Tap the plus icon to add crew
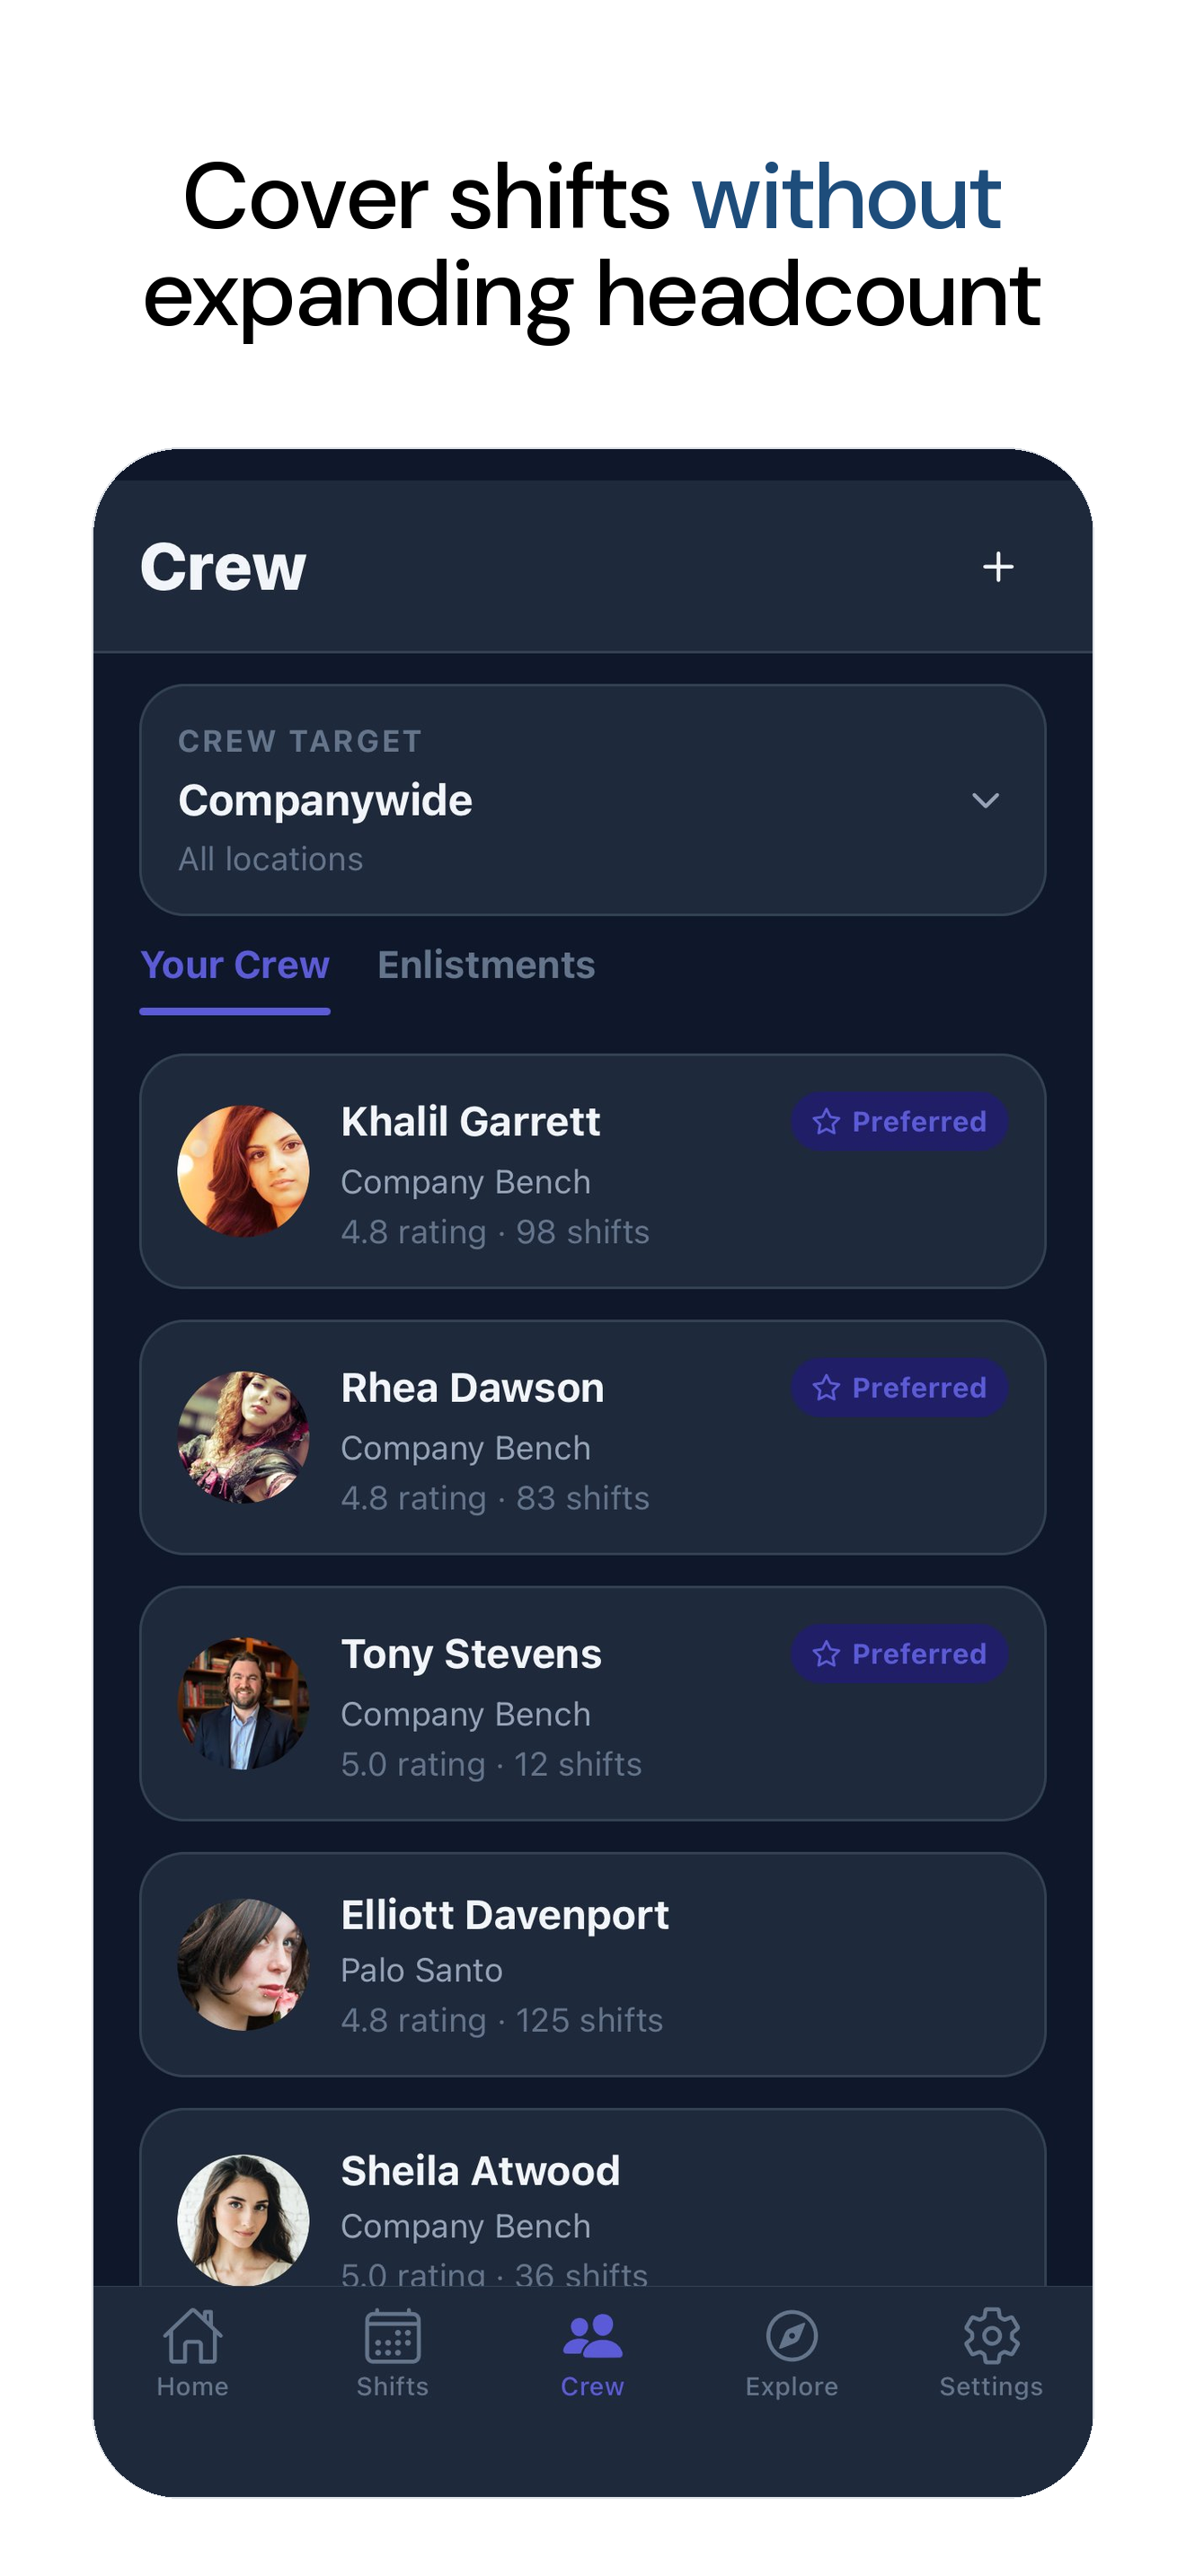This screenshot has width=1186, height=2576. point(997,567)
